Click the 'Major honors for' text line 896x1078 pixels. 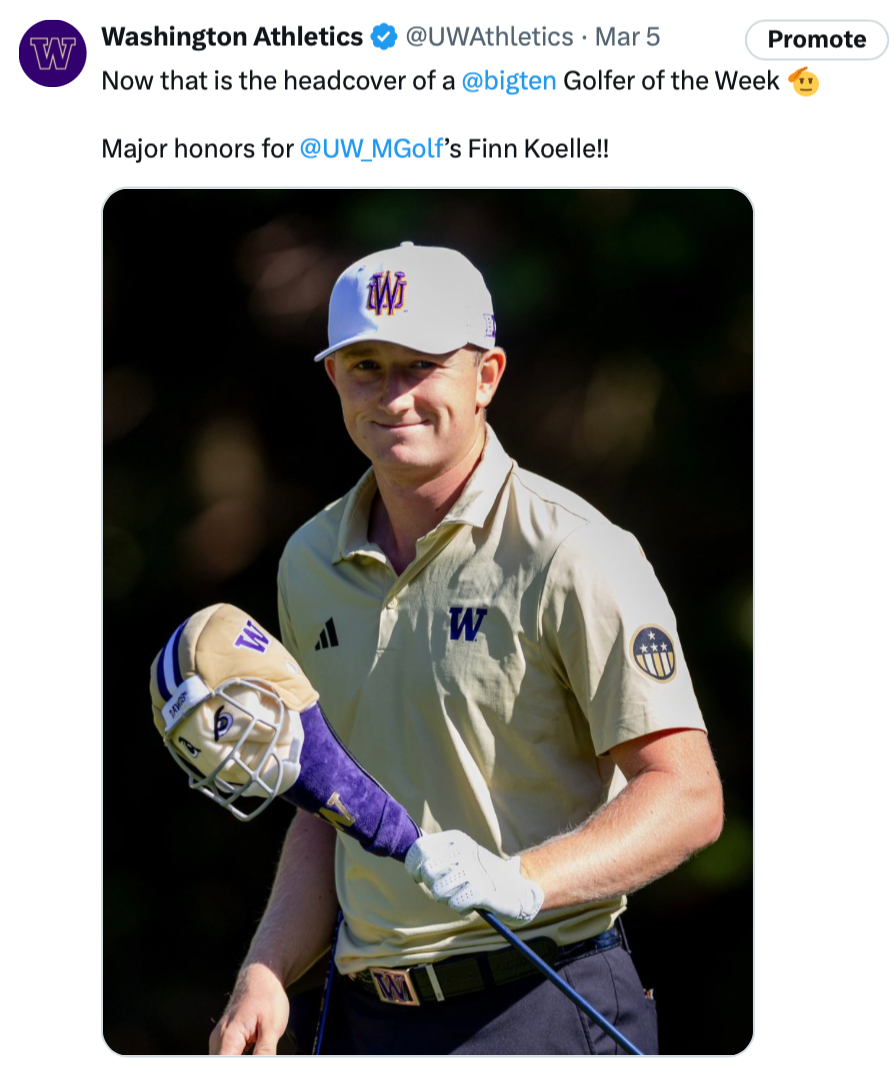point(197,148)
